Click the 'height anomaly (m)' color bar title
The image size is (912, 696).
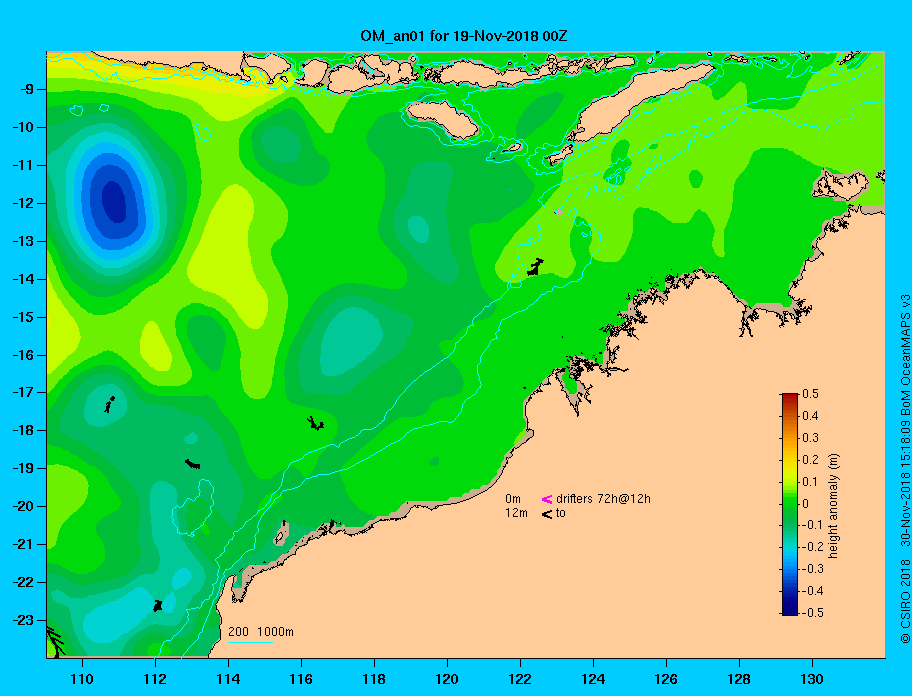click(x=834, y=506)
